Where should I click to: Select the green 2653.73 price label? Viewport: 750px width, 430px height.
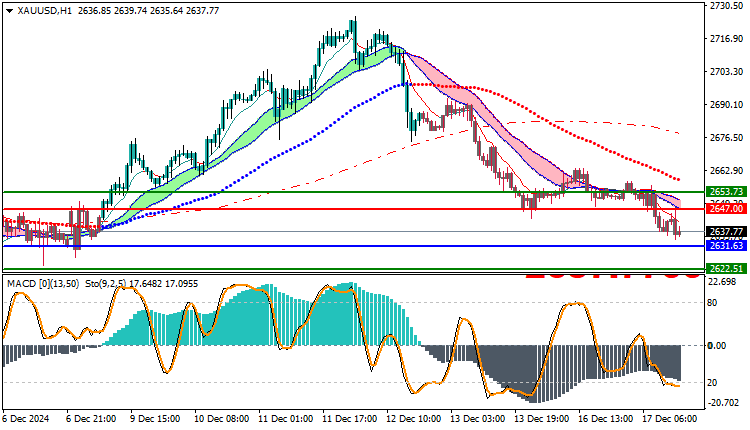[726, 192]
